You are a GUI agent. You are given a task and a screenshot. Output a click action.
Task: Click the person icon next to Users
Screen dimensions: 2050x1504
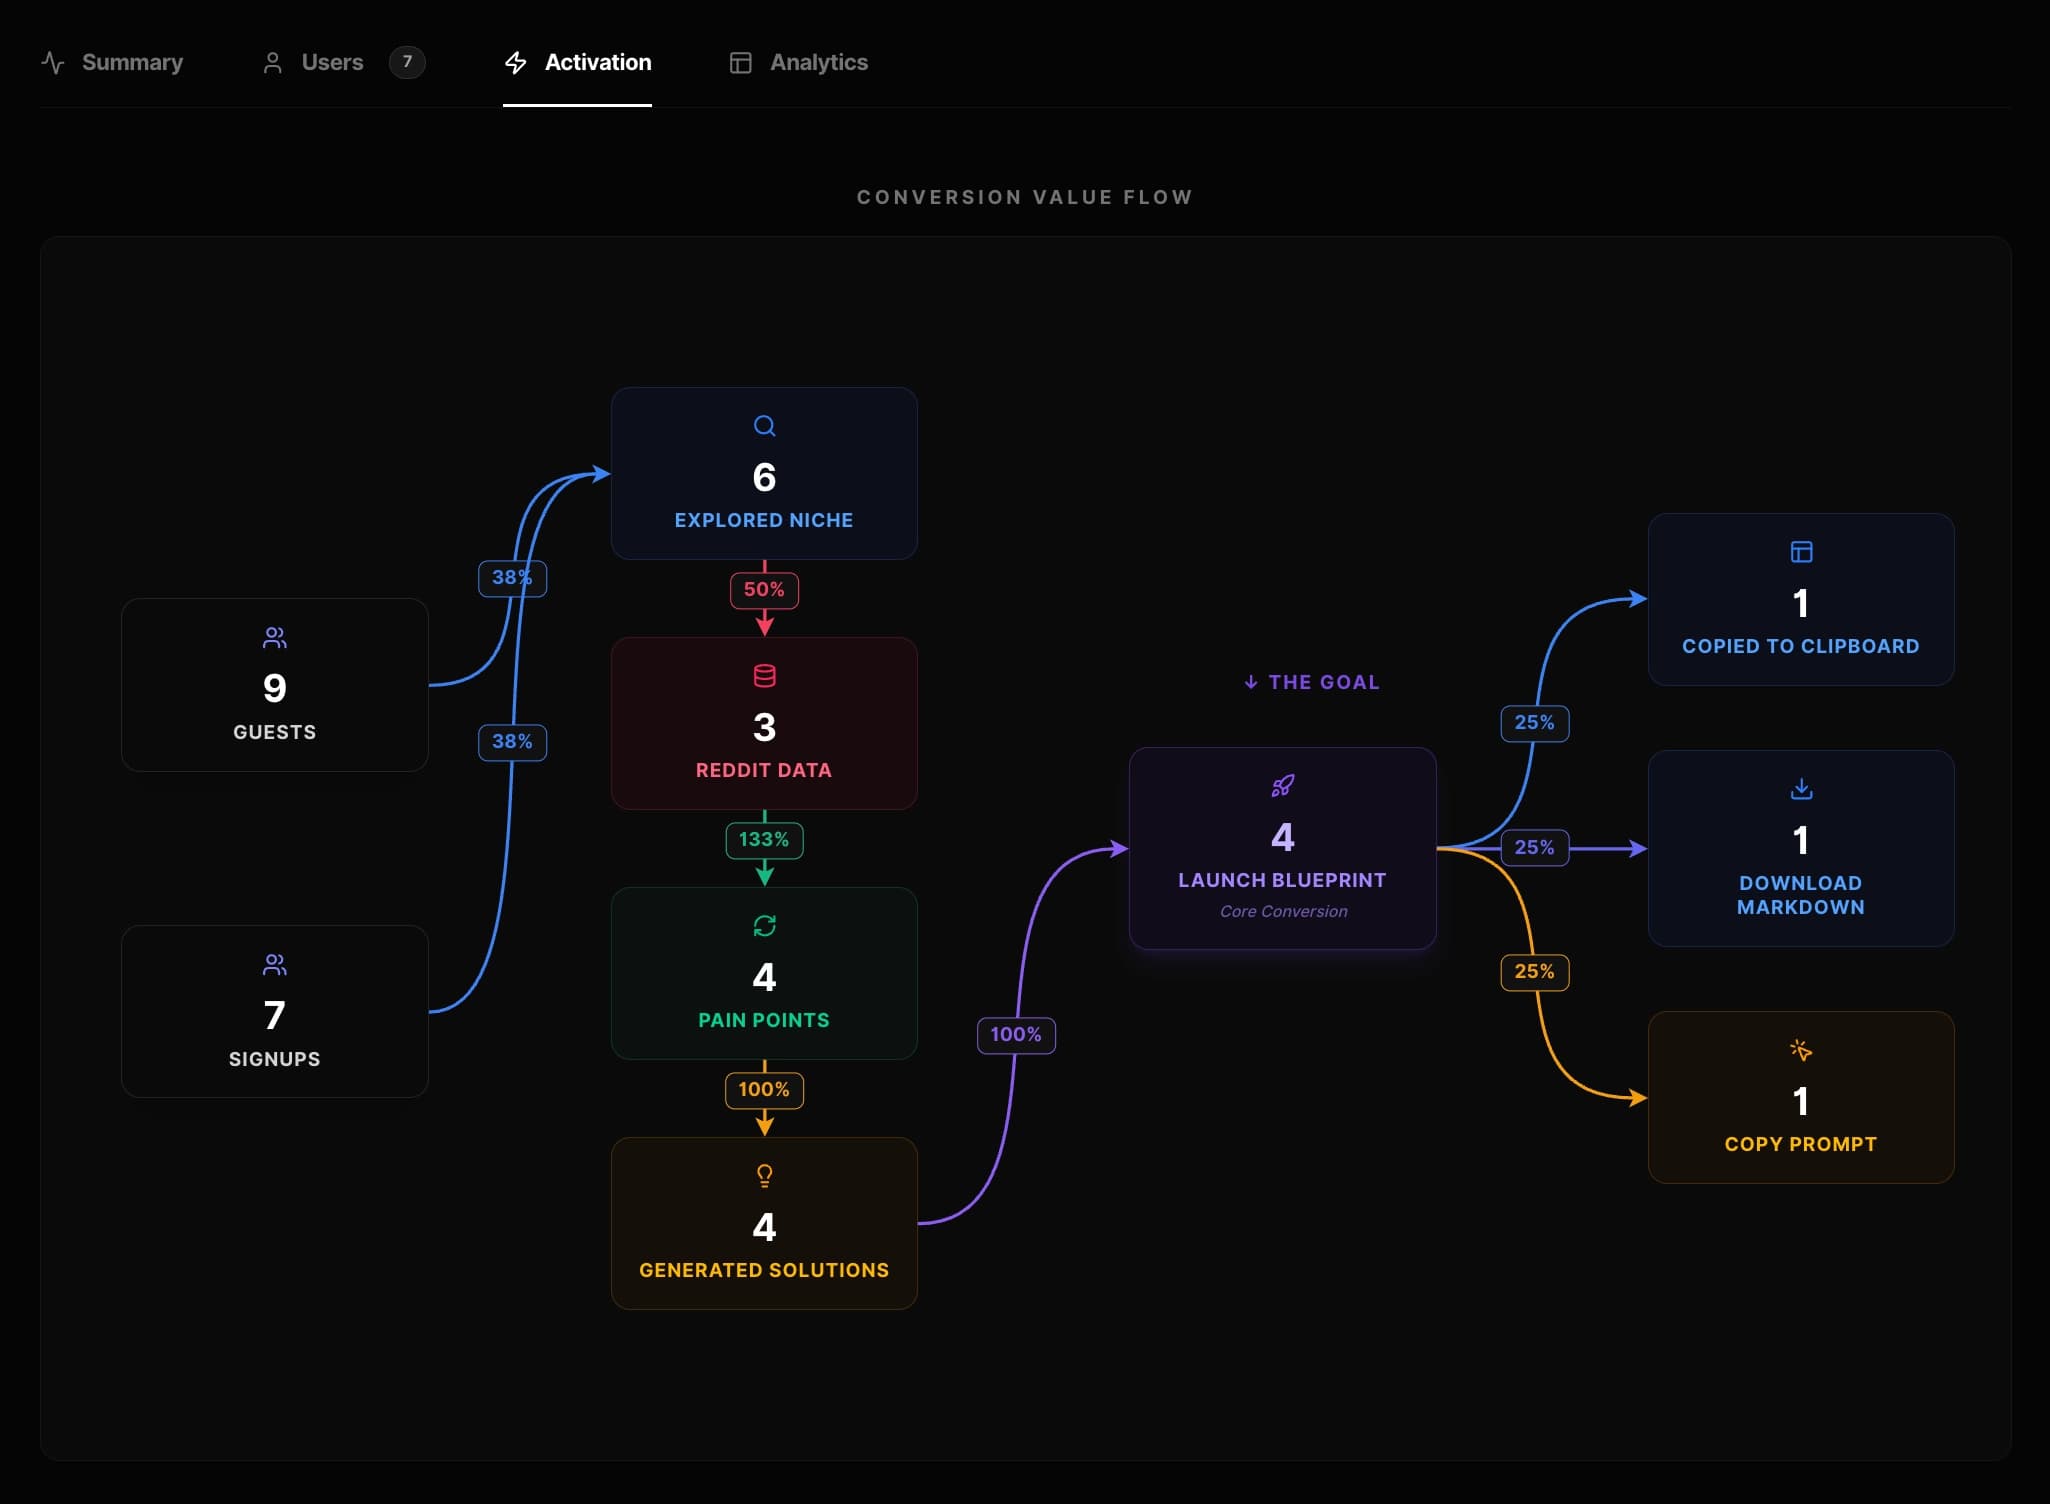[274, 62]
